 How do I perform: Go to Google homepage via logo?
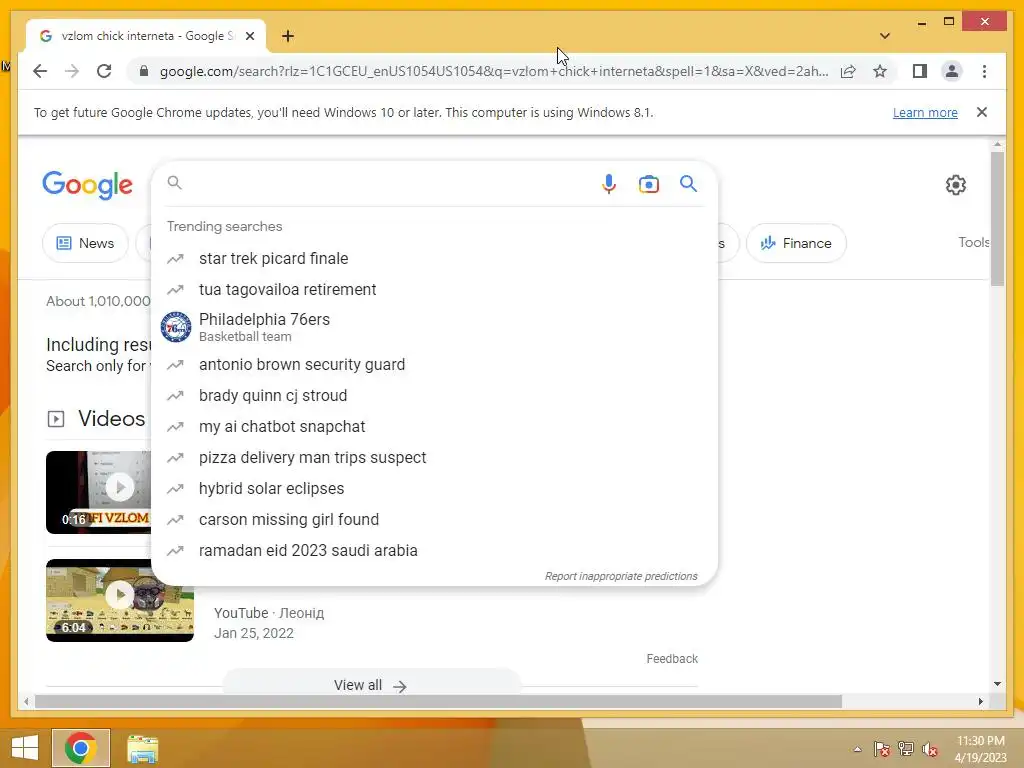click(88, 185)
